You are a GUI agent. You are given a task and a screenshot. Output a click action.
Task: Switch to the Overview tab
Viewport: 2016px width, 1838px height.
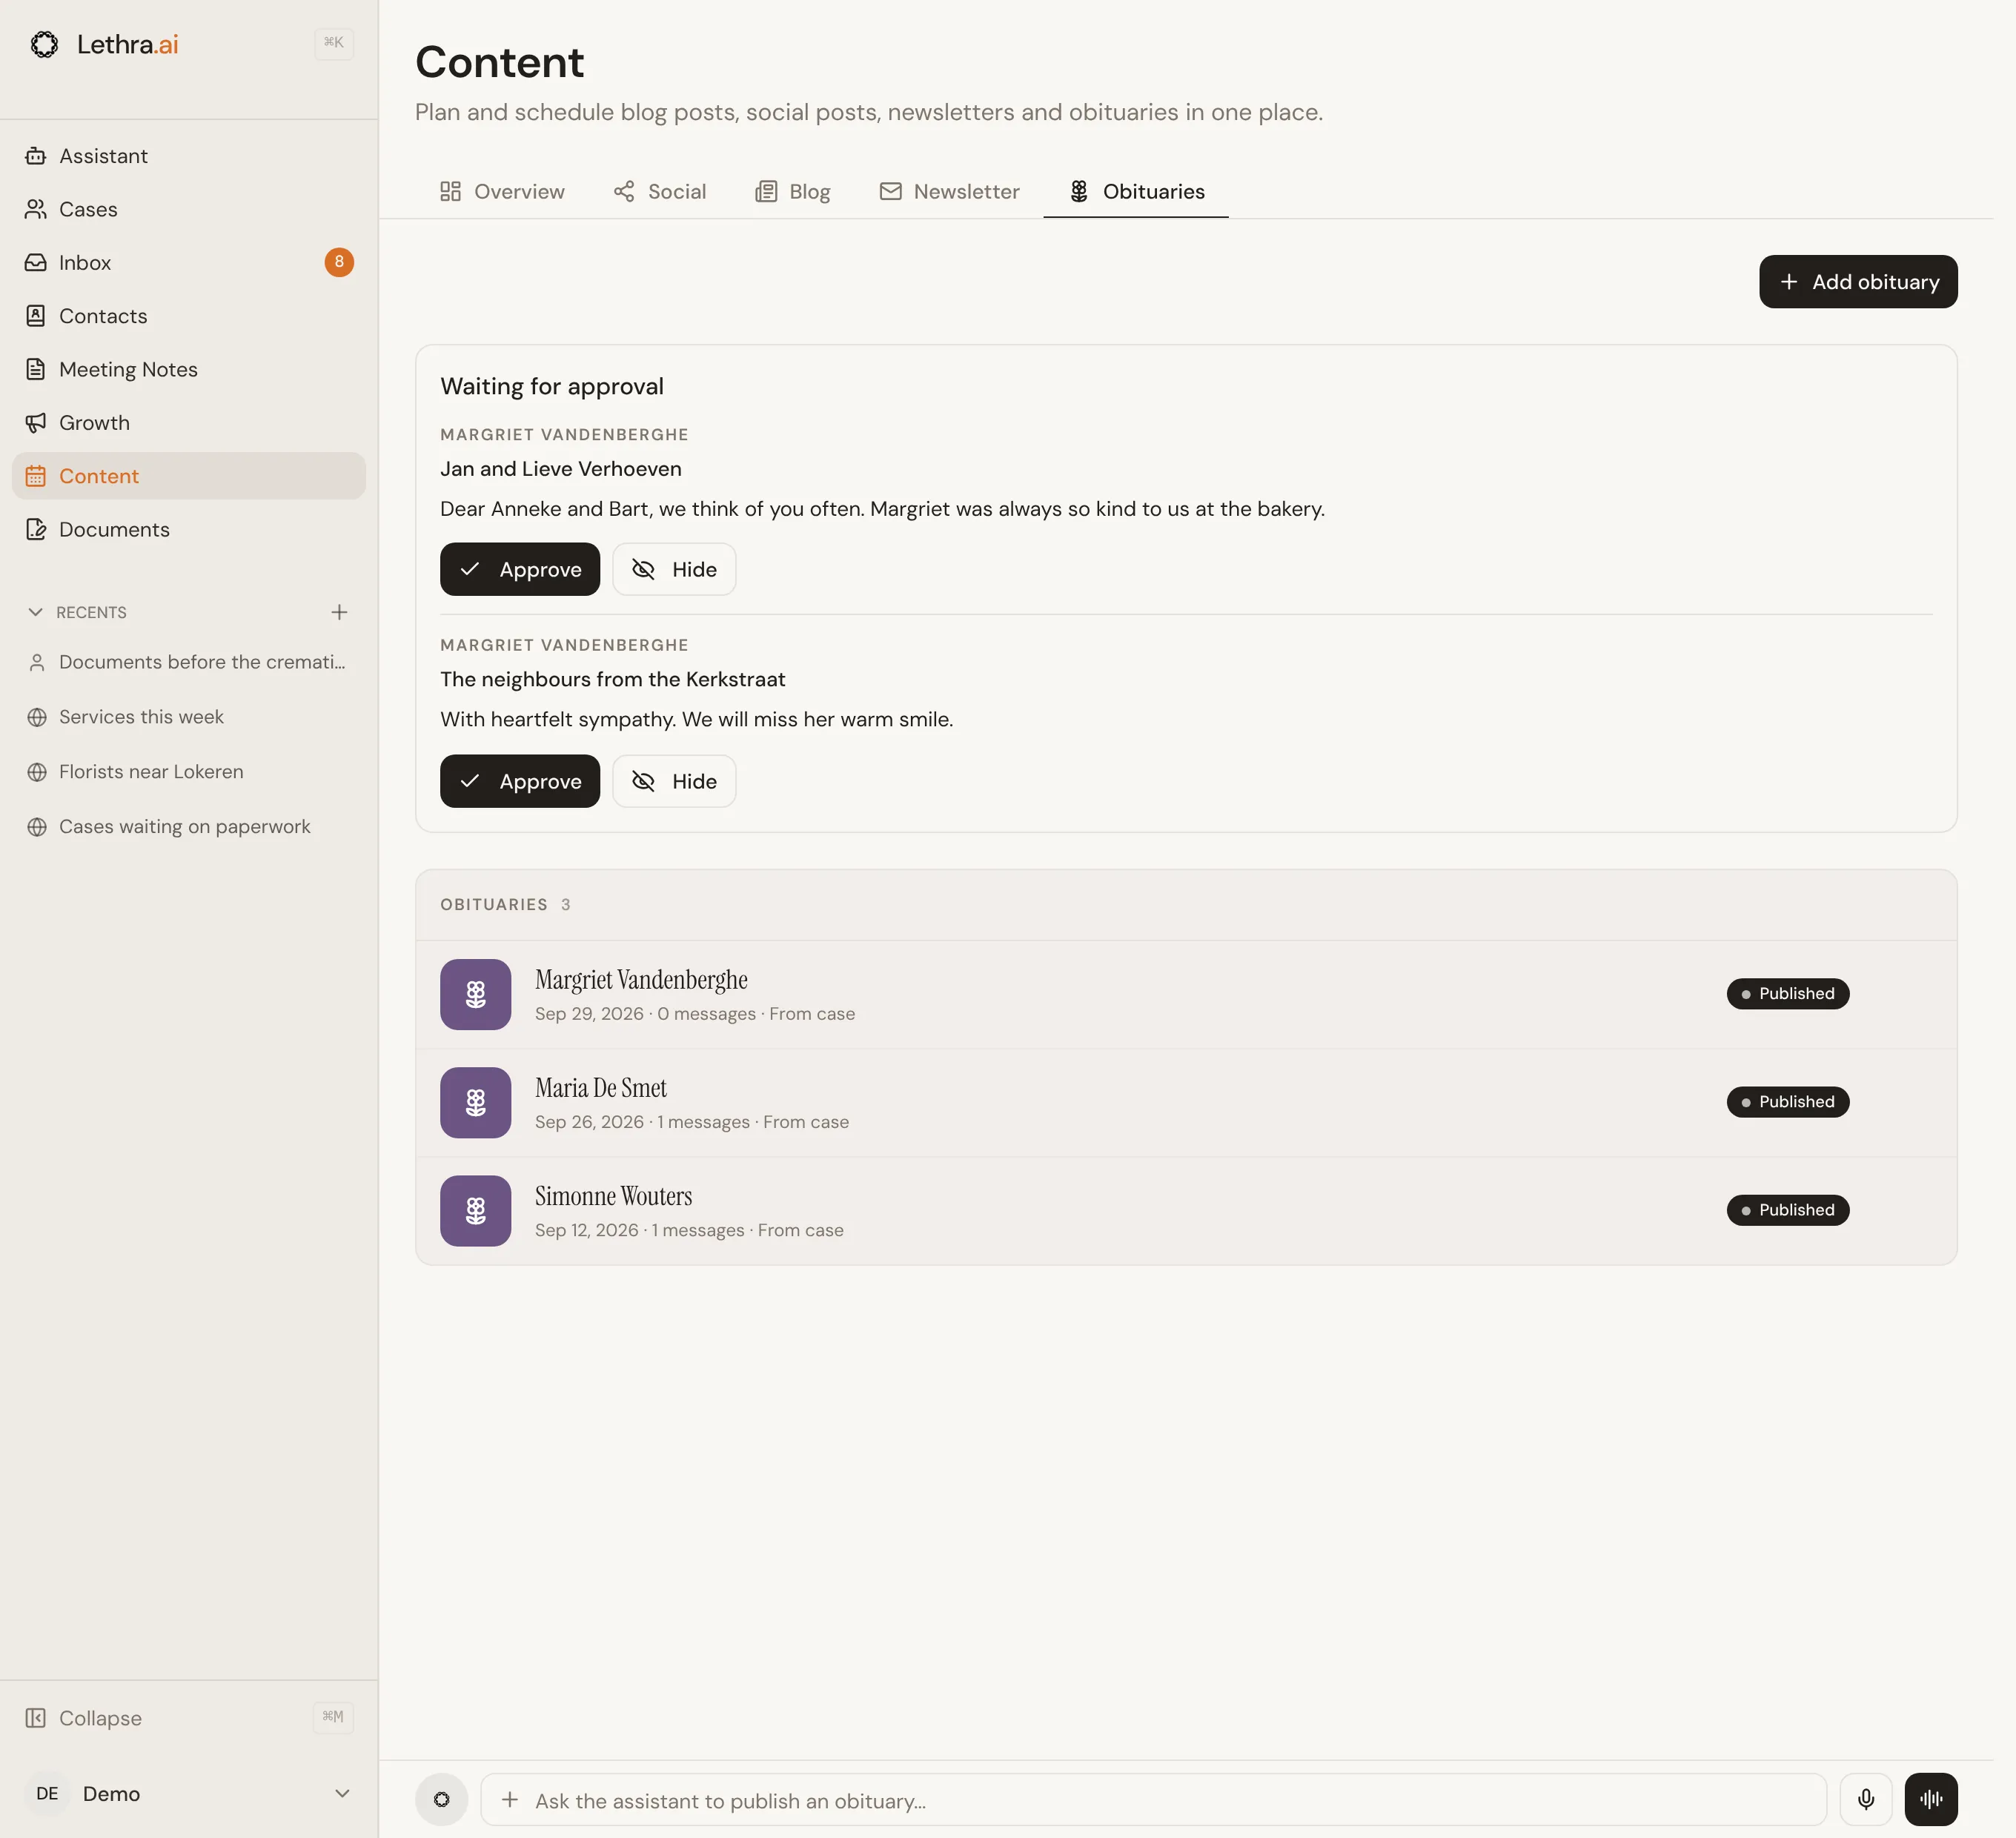point(502,191)
